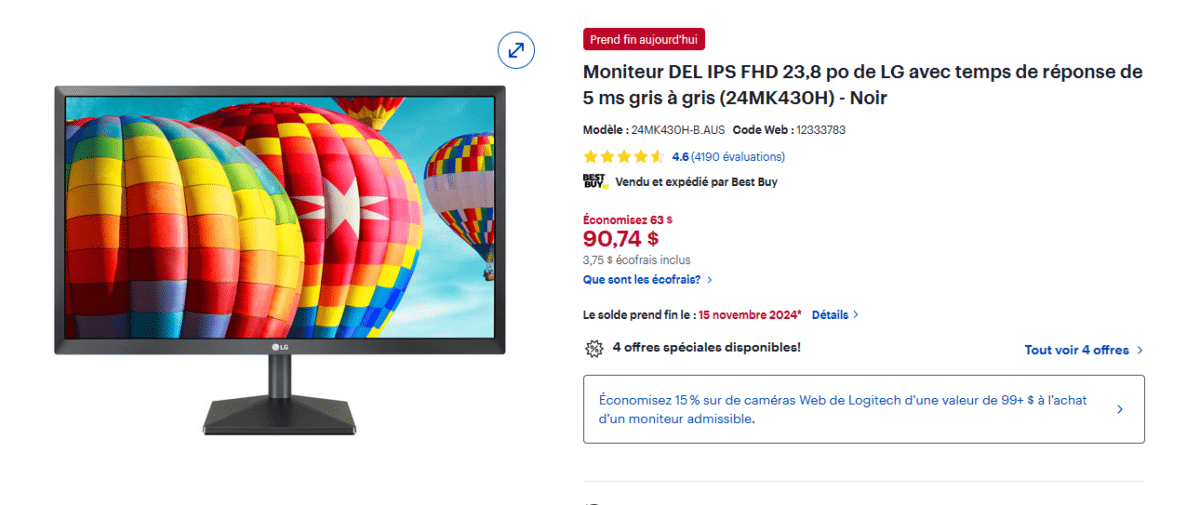Viewport: 1200px width, 505px height.
Task: Open the Logitech offer via its right chevron
Action: [1119, 409]
